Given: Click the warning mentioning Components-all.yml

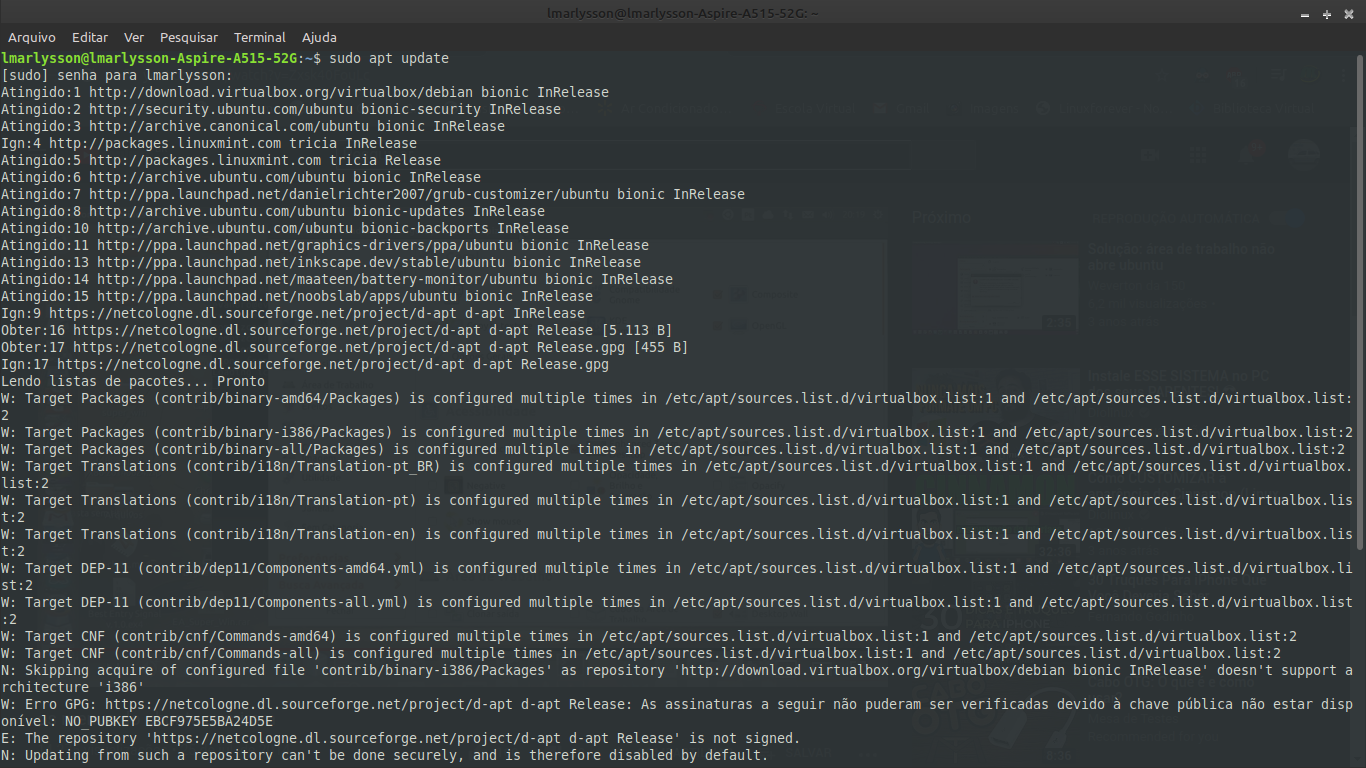Looking at the screenshot, I should 677,610.
